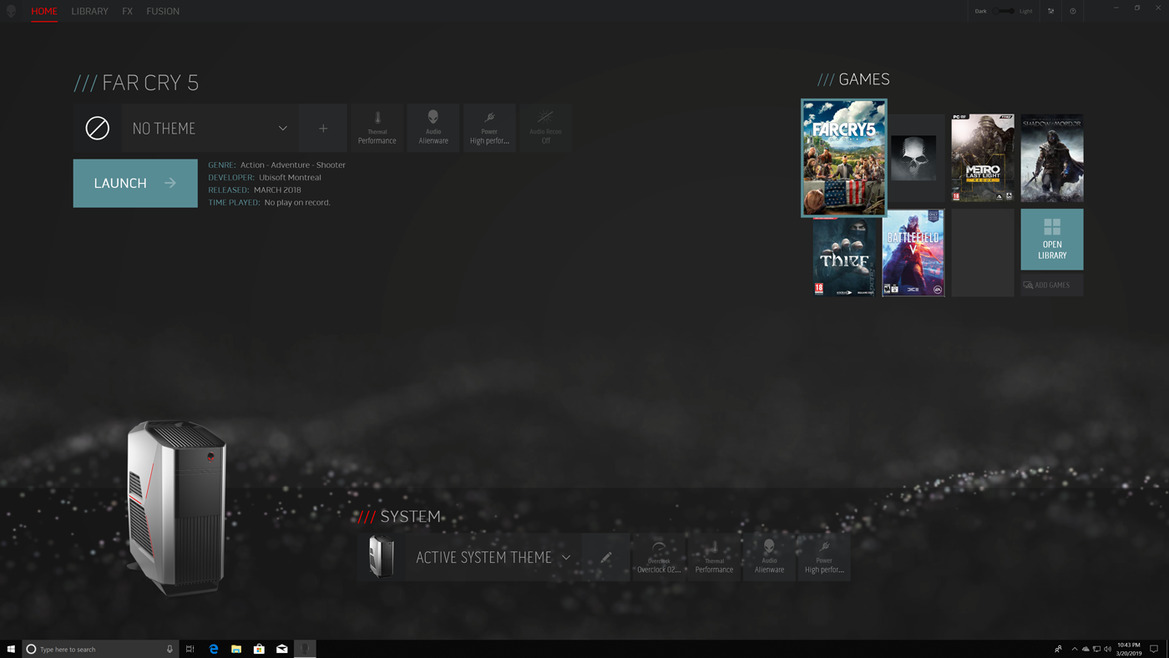The image size is (1169, 658).
Task: Open File Explorer from taskbar
Action: click(236, 649)
